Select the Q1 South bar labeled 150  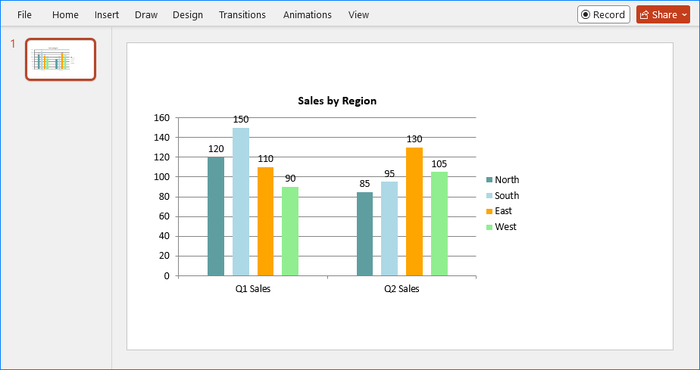pyautogui.click(x=241, y=202)
